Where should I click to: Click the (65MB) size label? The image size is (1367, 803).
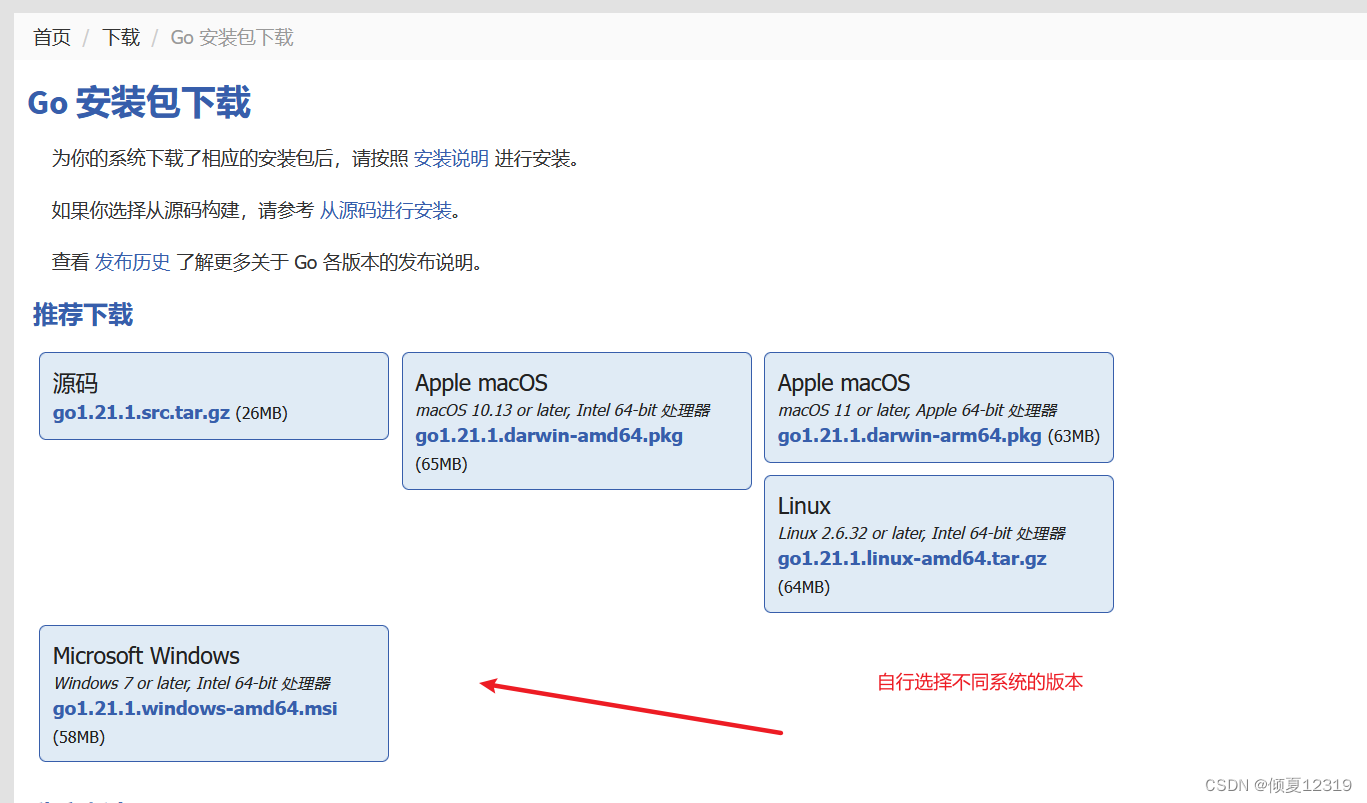point(441,464)
